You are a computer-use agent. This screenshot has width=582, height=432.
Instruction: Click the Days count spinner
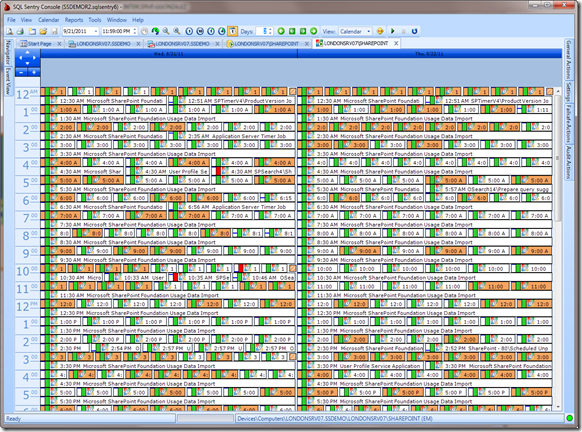click(x=270, y=31)
